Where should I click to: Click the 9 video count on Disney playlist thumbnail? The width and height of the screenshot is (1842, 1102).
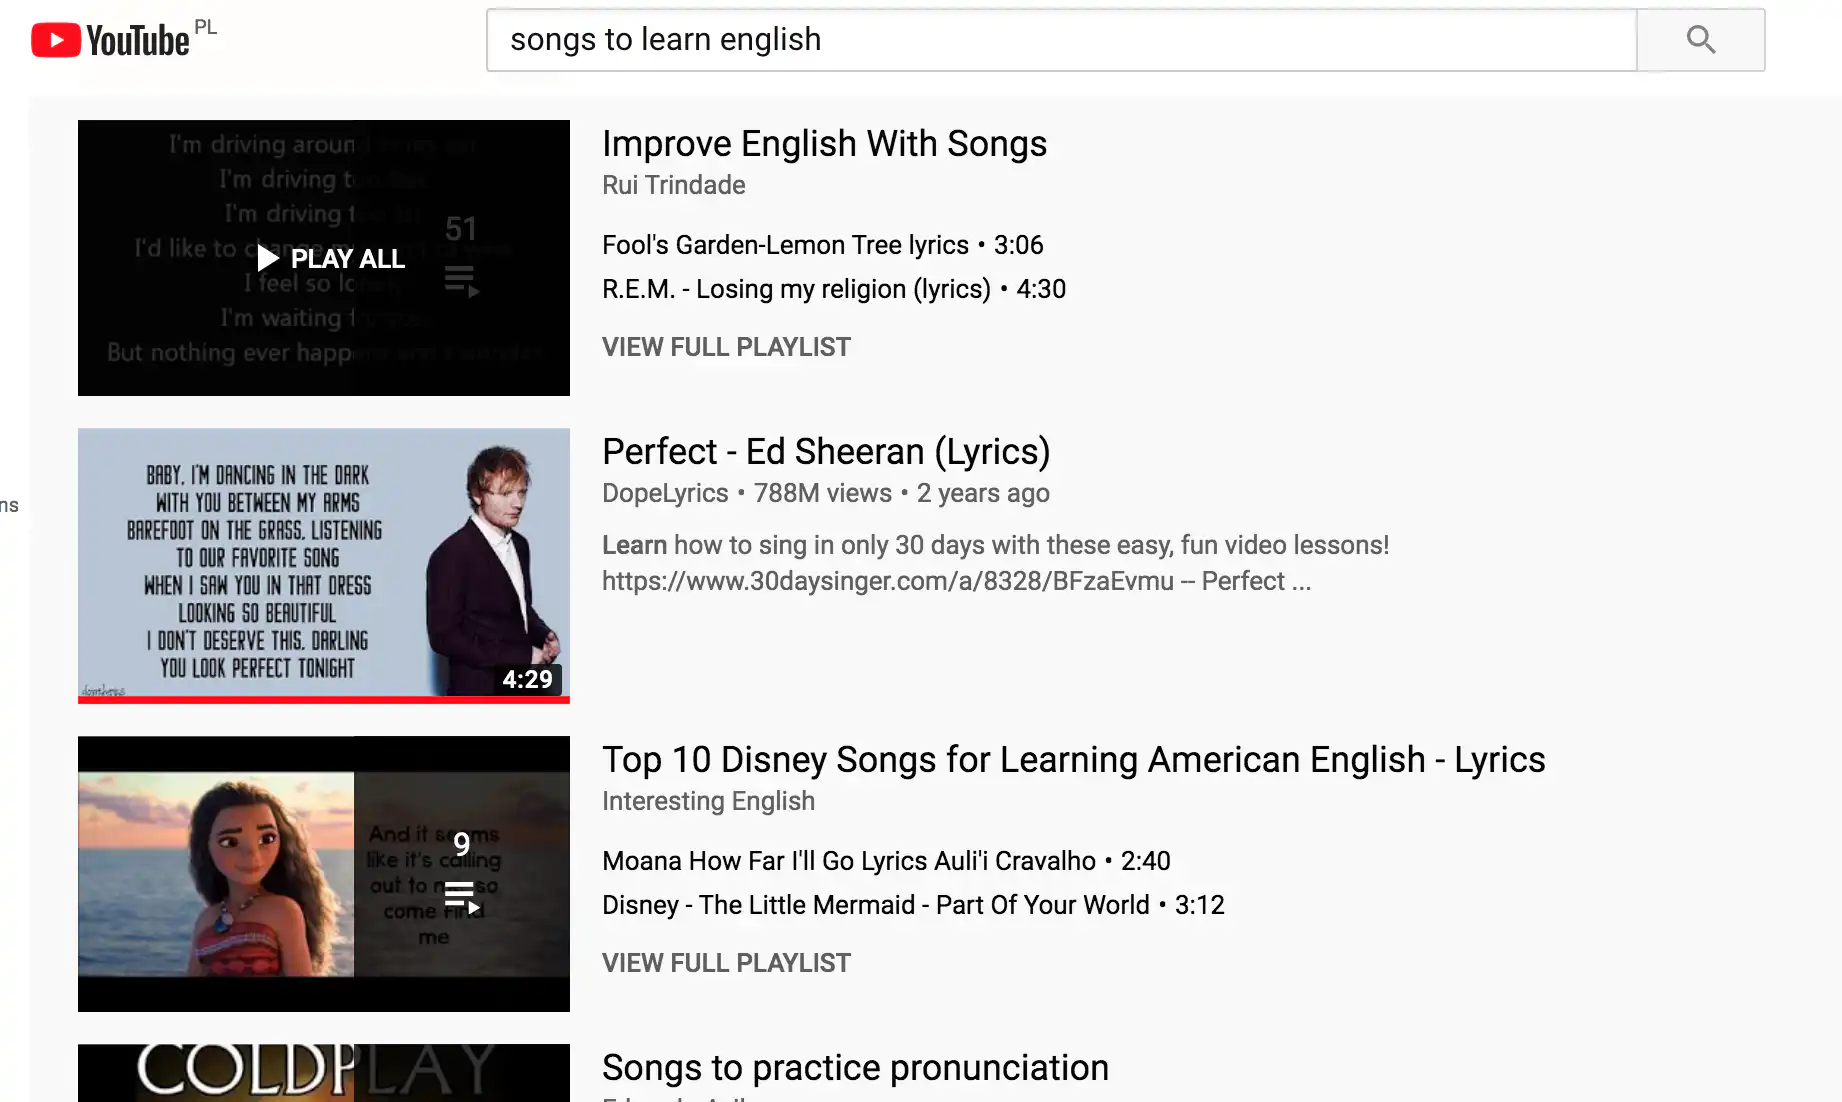tap(461, 844)
